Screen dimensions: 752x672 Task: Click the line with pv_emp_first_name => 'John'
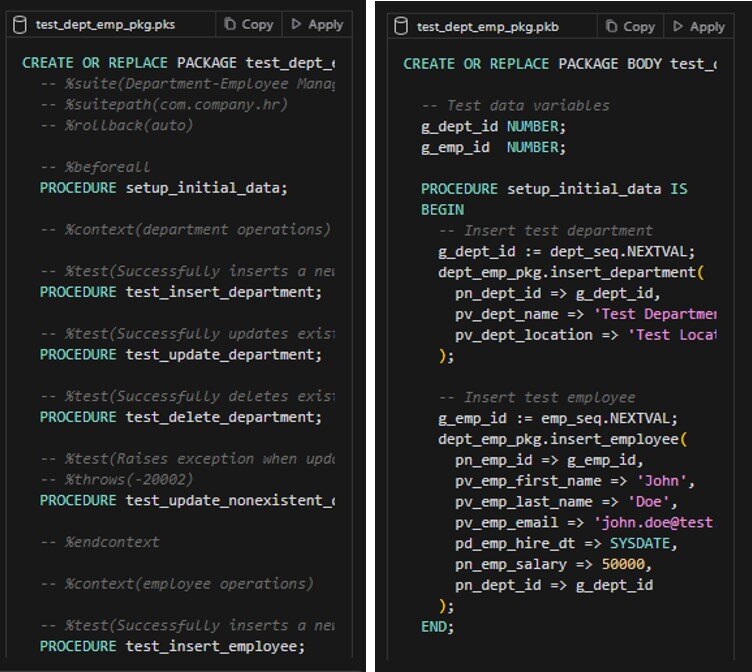pos(575,481)
